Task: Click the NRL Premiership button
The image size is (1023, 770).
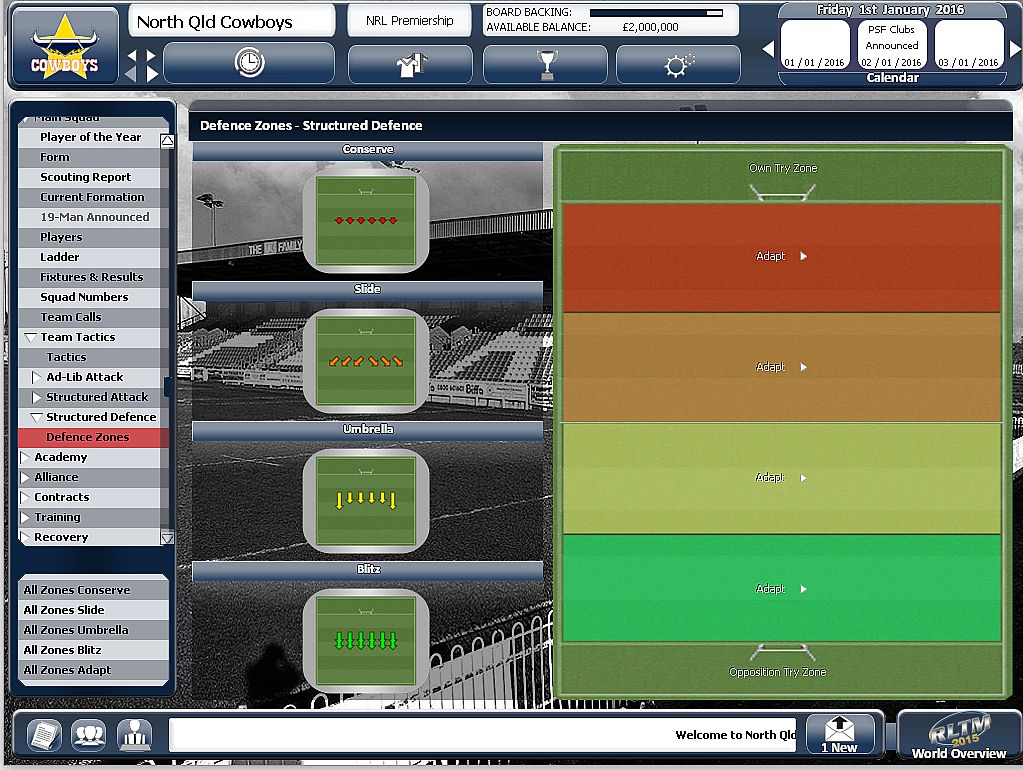Action: pyautogui.click(x=410, y=21)
